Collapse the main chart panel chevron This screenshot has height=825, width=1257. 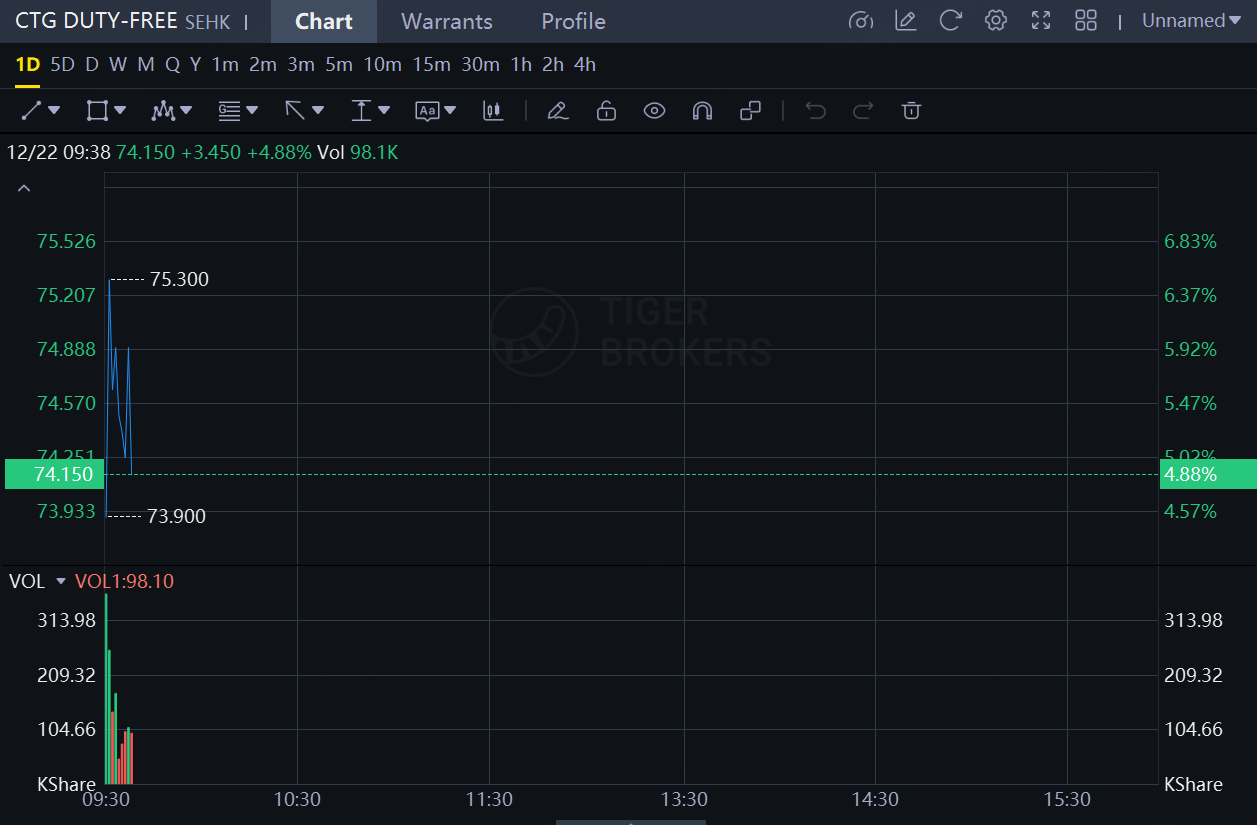tap(24, 188)
